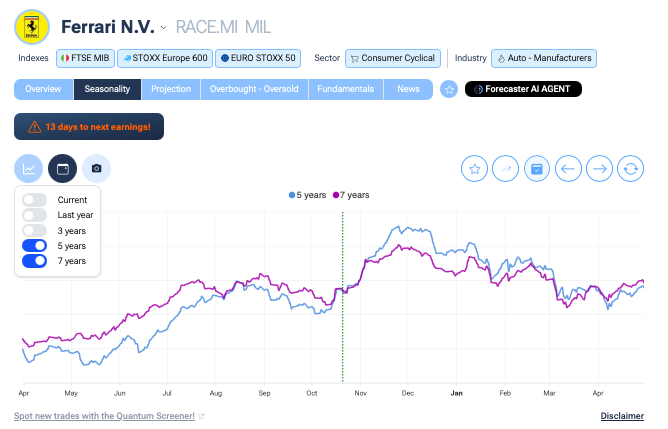
Task: Turn on the Last year toggle
Action: coord(35,215)
